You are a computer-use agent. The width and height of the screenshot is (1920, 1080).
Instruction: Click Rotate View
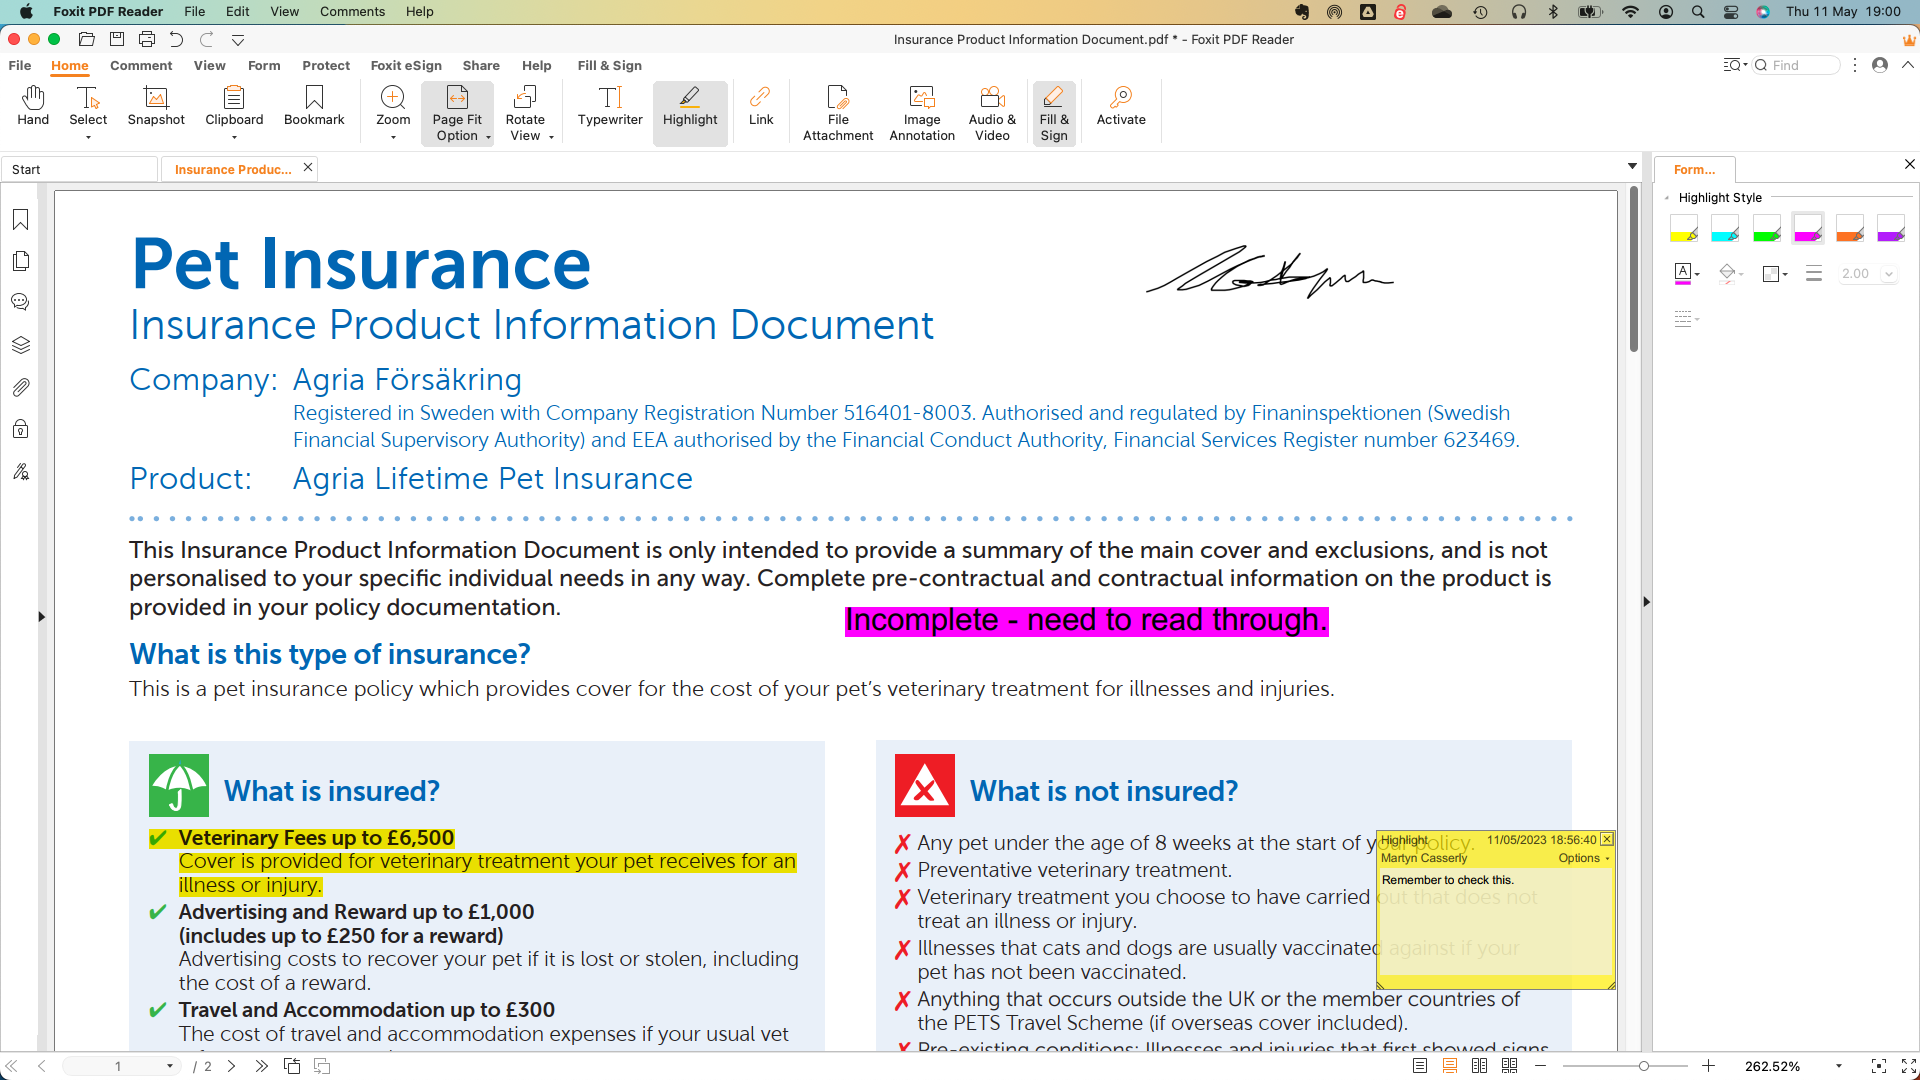pos(526,114)
